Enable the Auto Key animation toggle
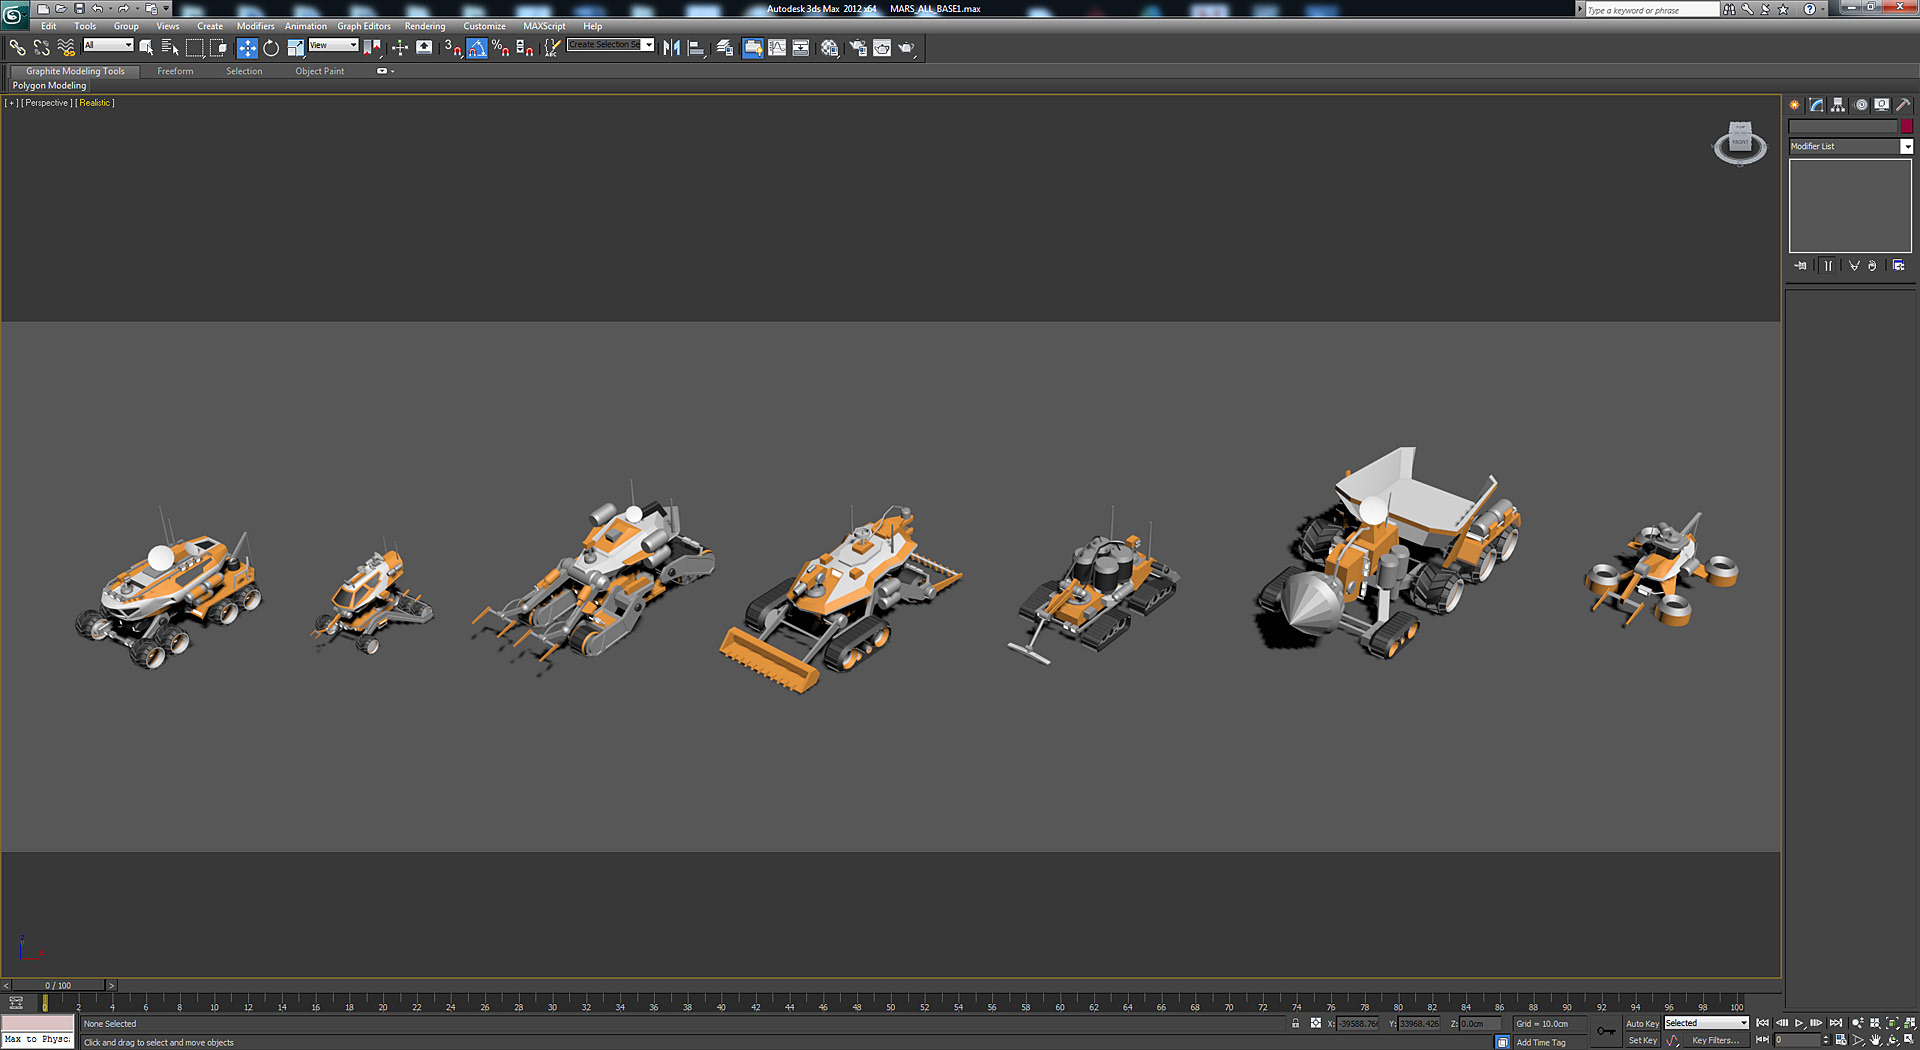 click(1643, 1023)
